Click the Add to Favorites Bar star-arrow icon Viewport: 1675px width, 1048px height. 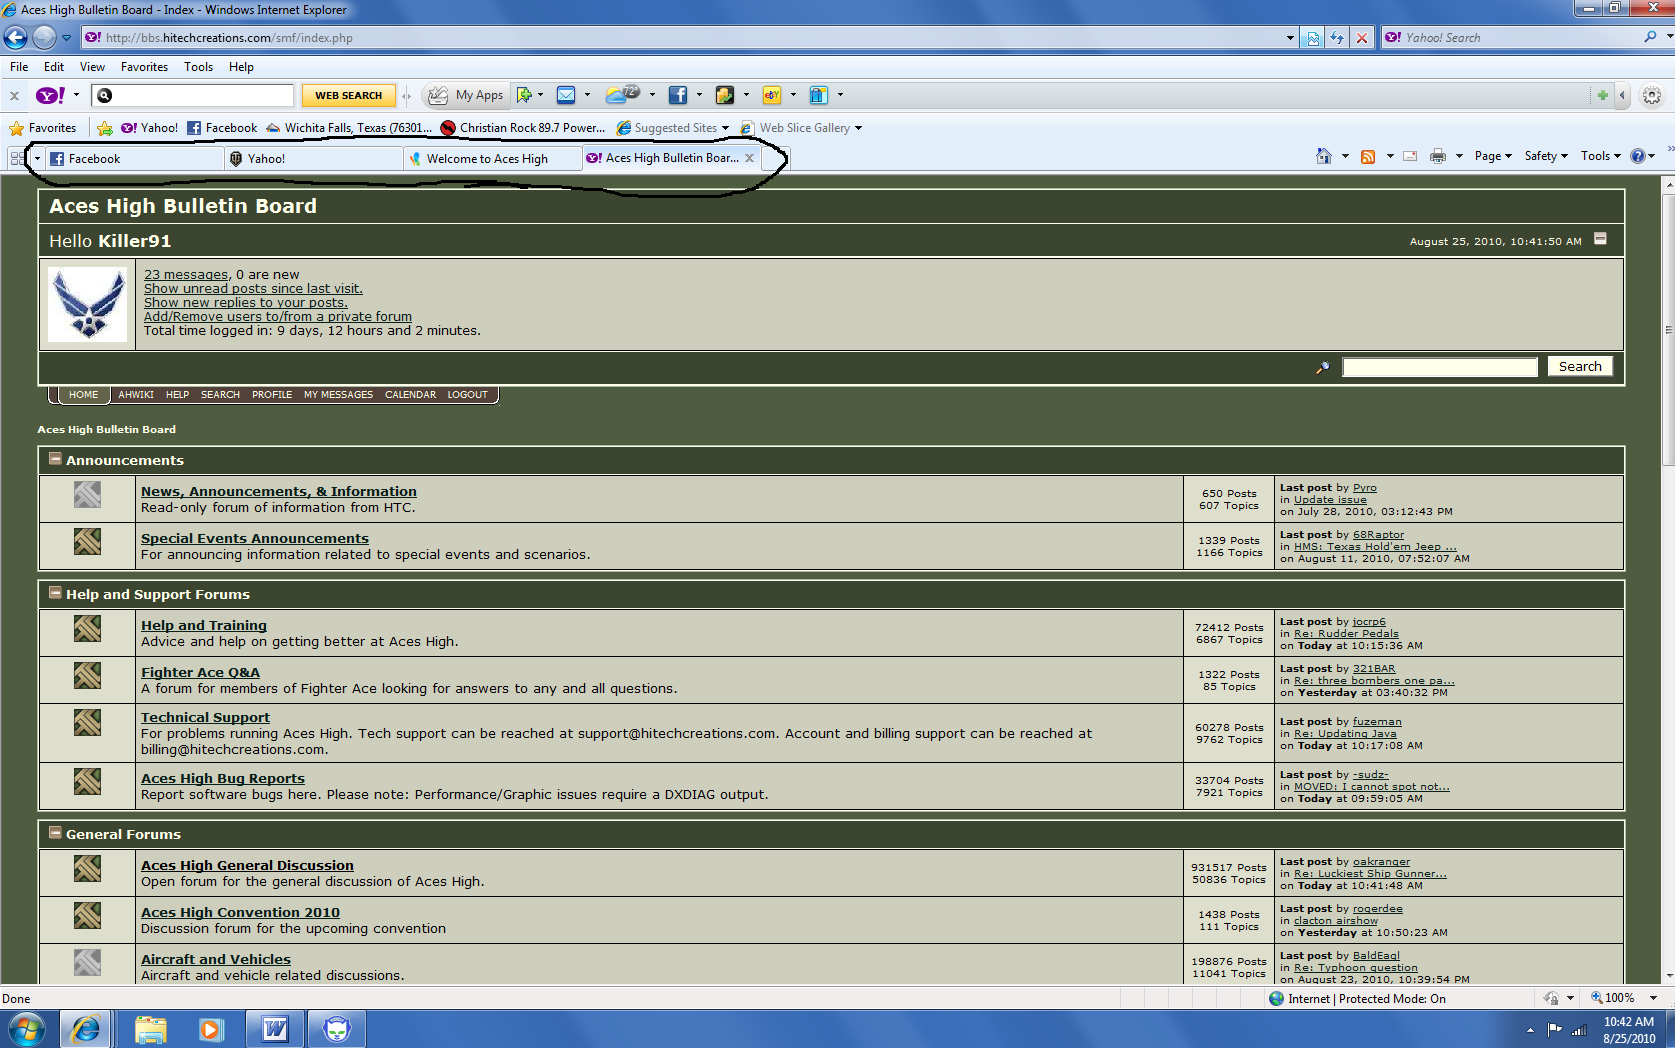(105, 128)
